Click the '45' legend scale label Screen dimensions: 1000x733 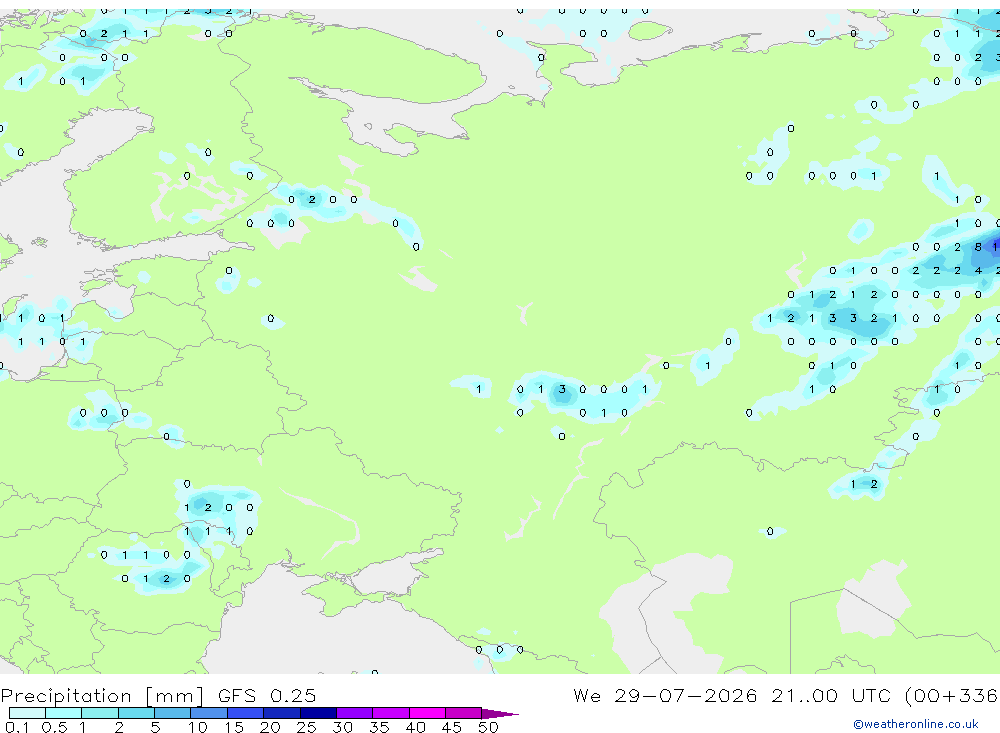(452, 727)
